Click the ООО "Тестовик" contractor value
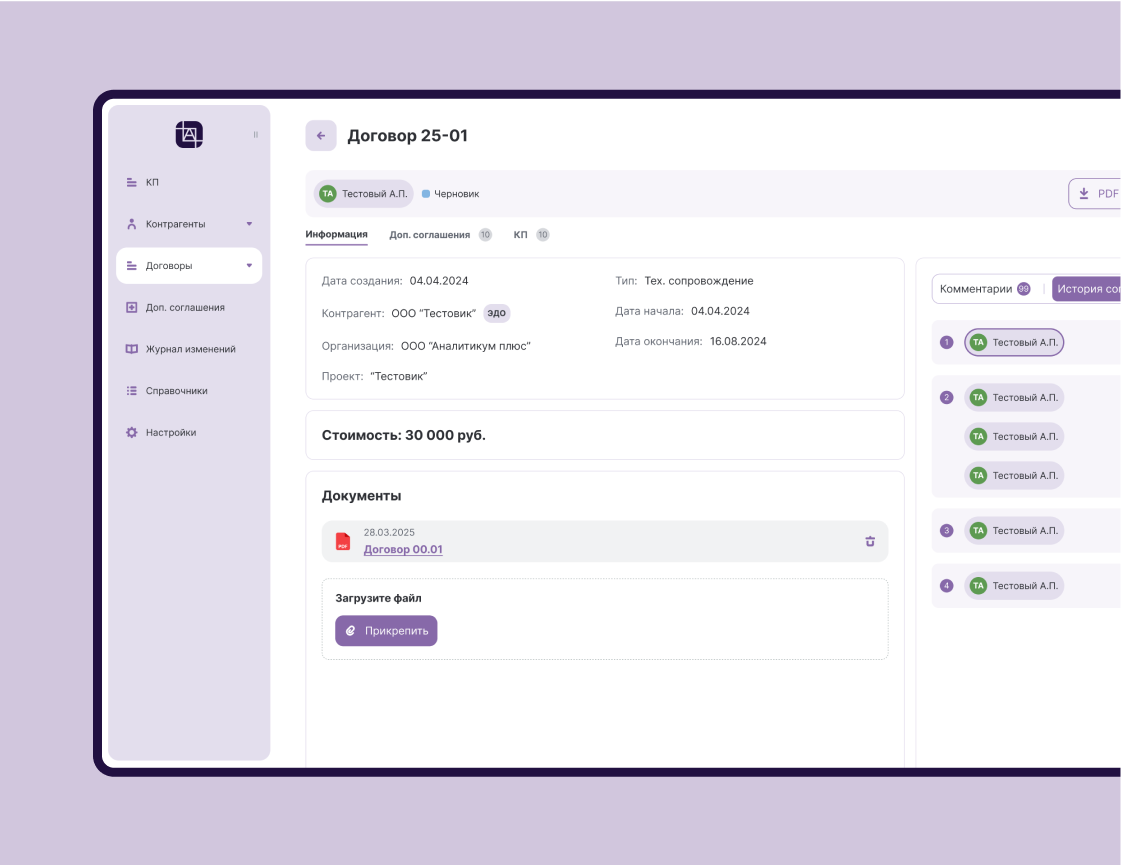1121x865 pixels. 433,313
